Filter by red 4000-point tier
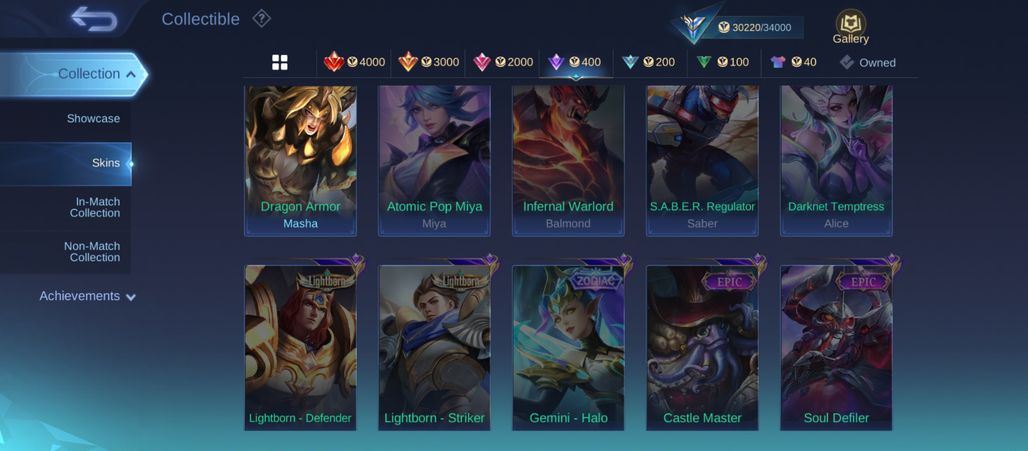Viewport: 1028px width, 451px height. (x=354, y=62)
